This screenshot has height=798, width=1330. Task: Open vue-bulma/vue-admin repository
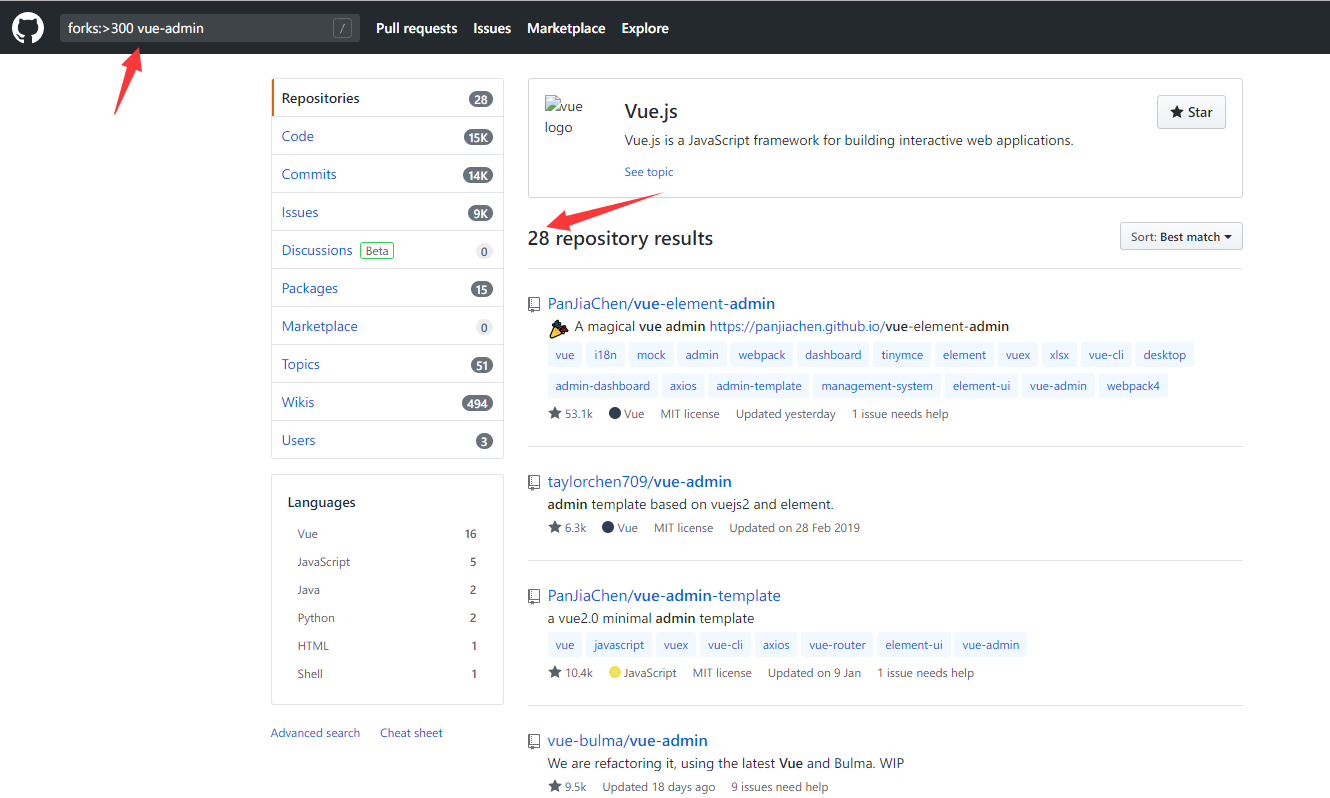[628, 741]
